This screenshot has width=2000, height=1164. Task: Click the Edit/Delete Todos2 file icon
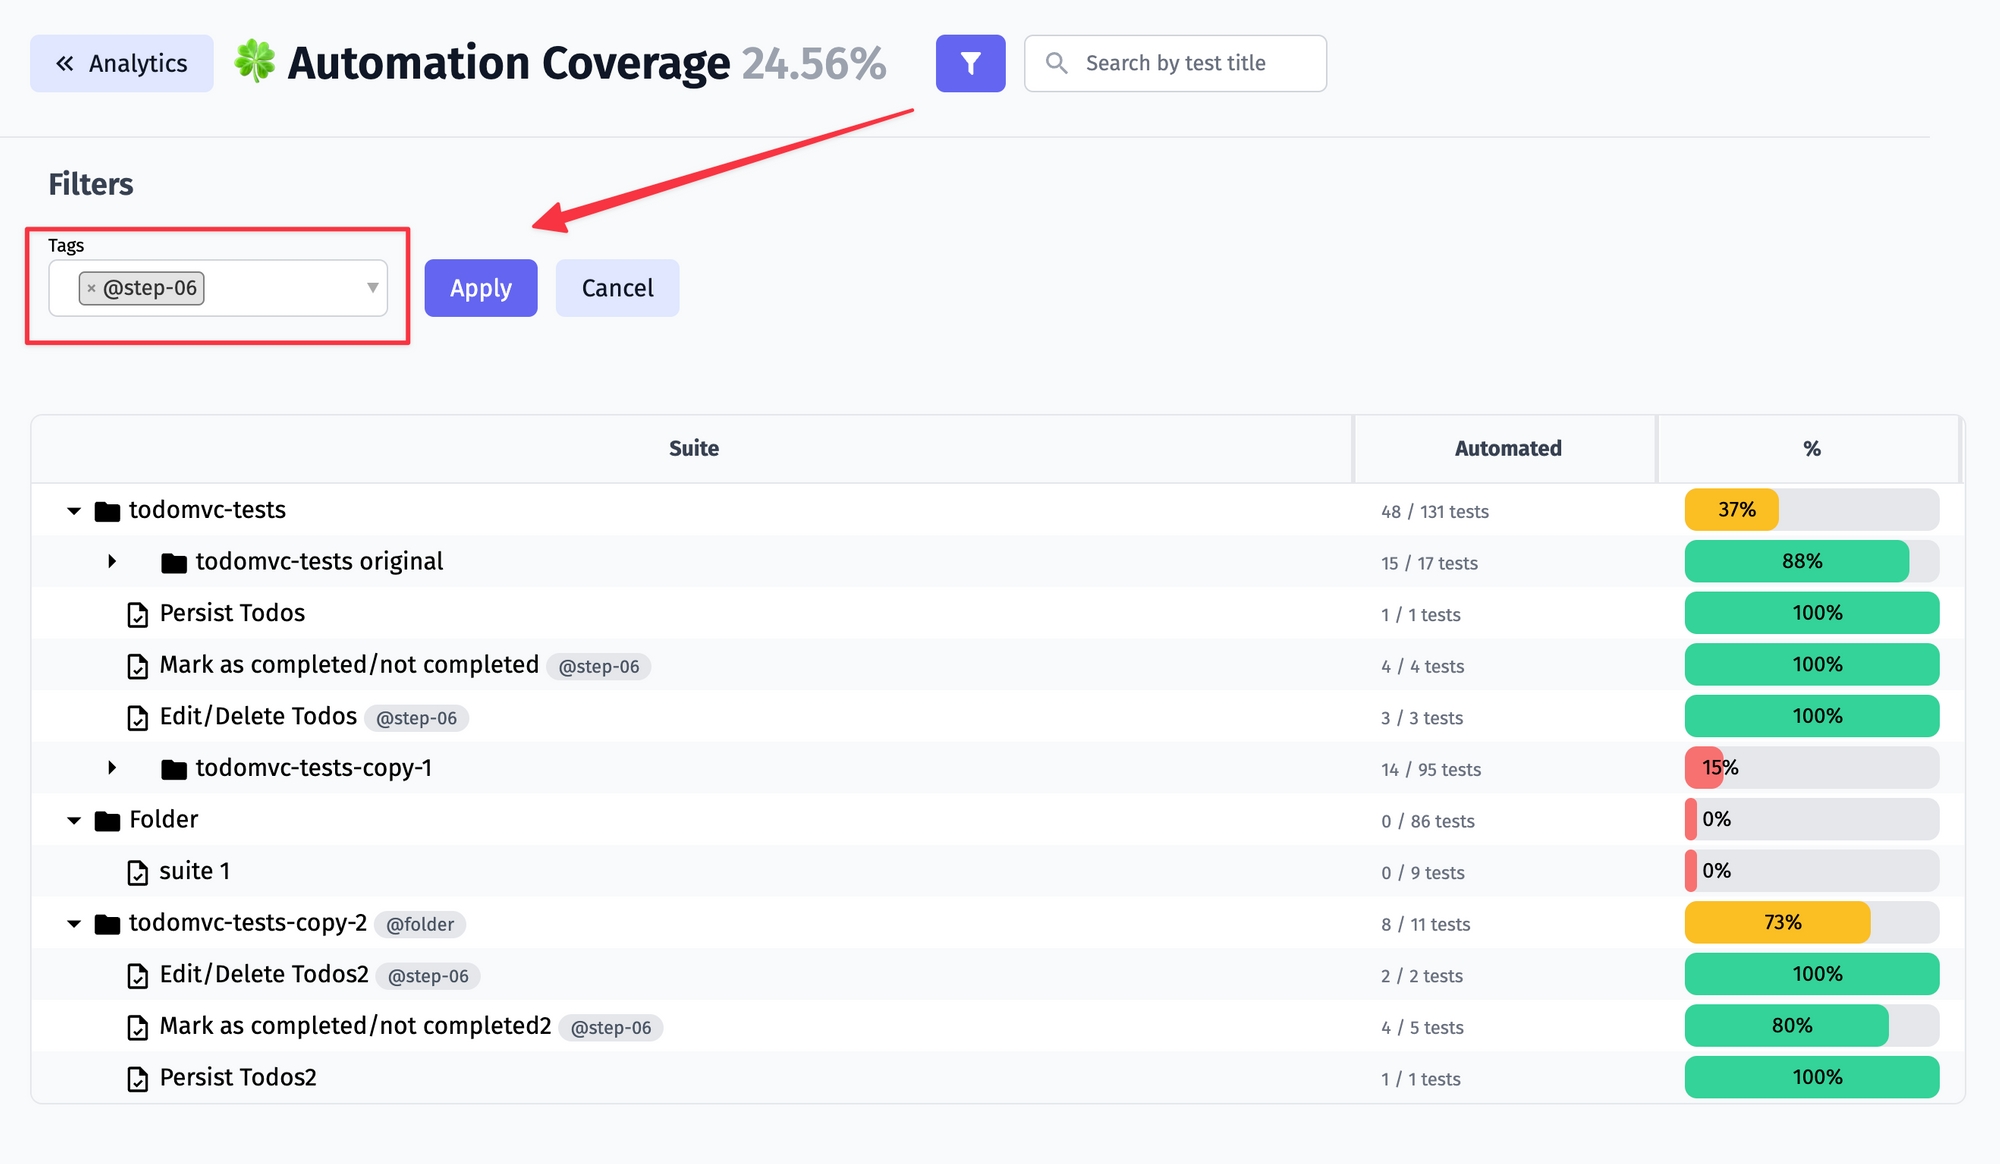point(138,976)
